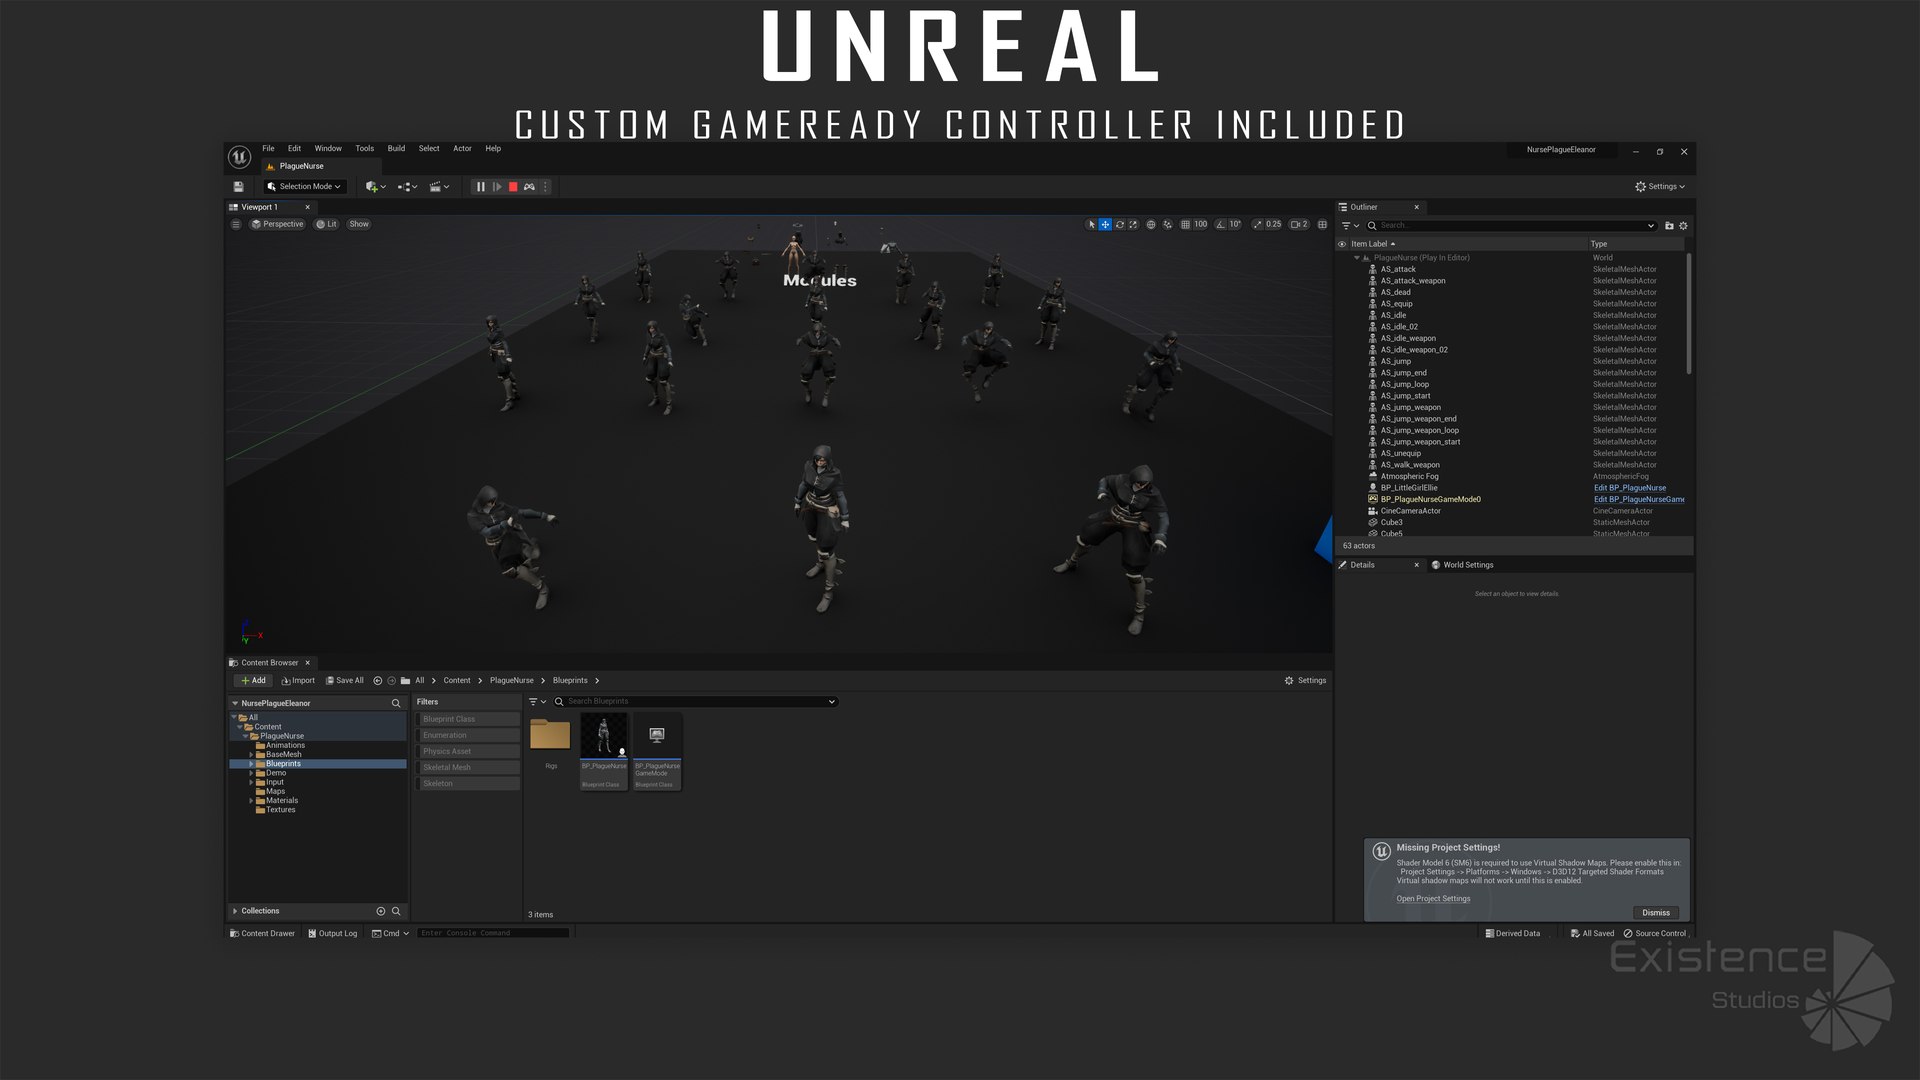Focus the Outliner search field
This screenshot has height=1080, width=1920.
[1511, 226]
